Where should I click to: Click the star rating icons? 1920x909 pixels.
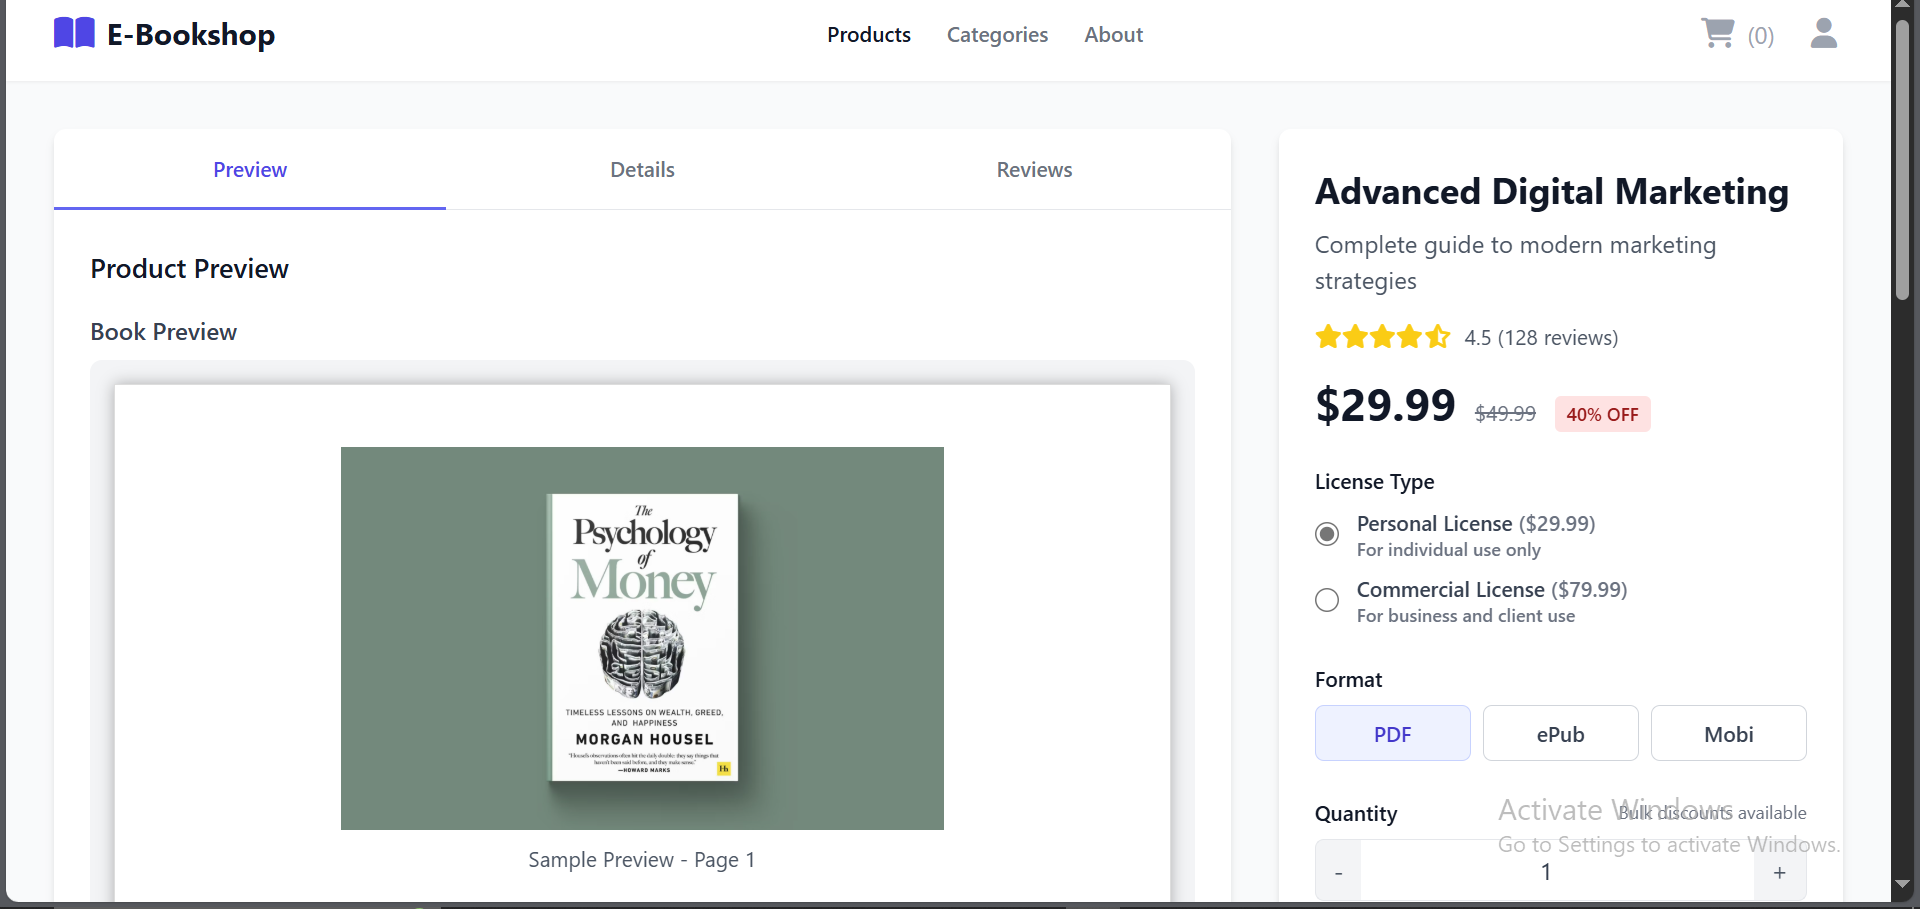(1382, 337)
